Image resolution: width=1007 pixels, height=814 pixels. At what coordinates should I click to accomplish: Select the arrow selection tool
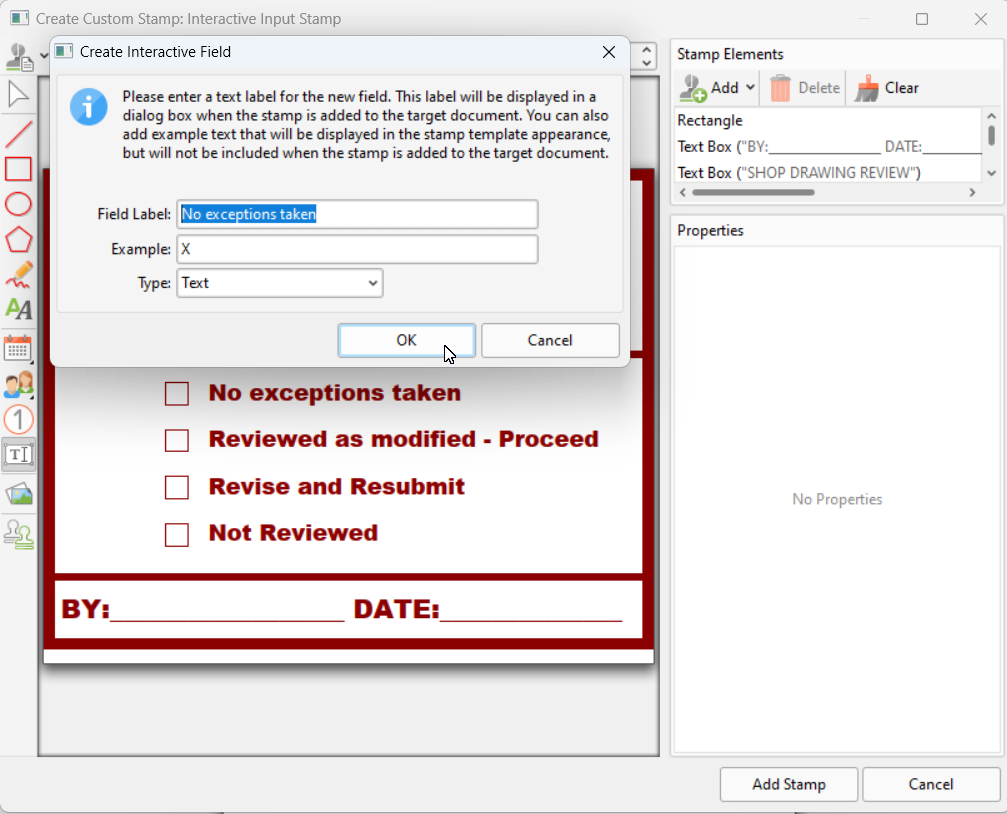[18, 93]
